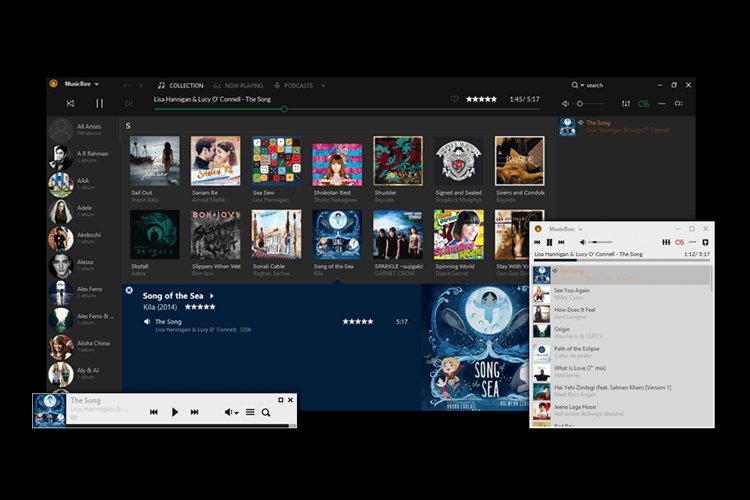Screen dimensions: 750x500
Task: Toggle Last.fm scrobbling in main window
Action: pyautogui.click(x=644, y=103)
